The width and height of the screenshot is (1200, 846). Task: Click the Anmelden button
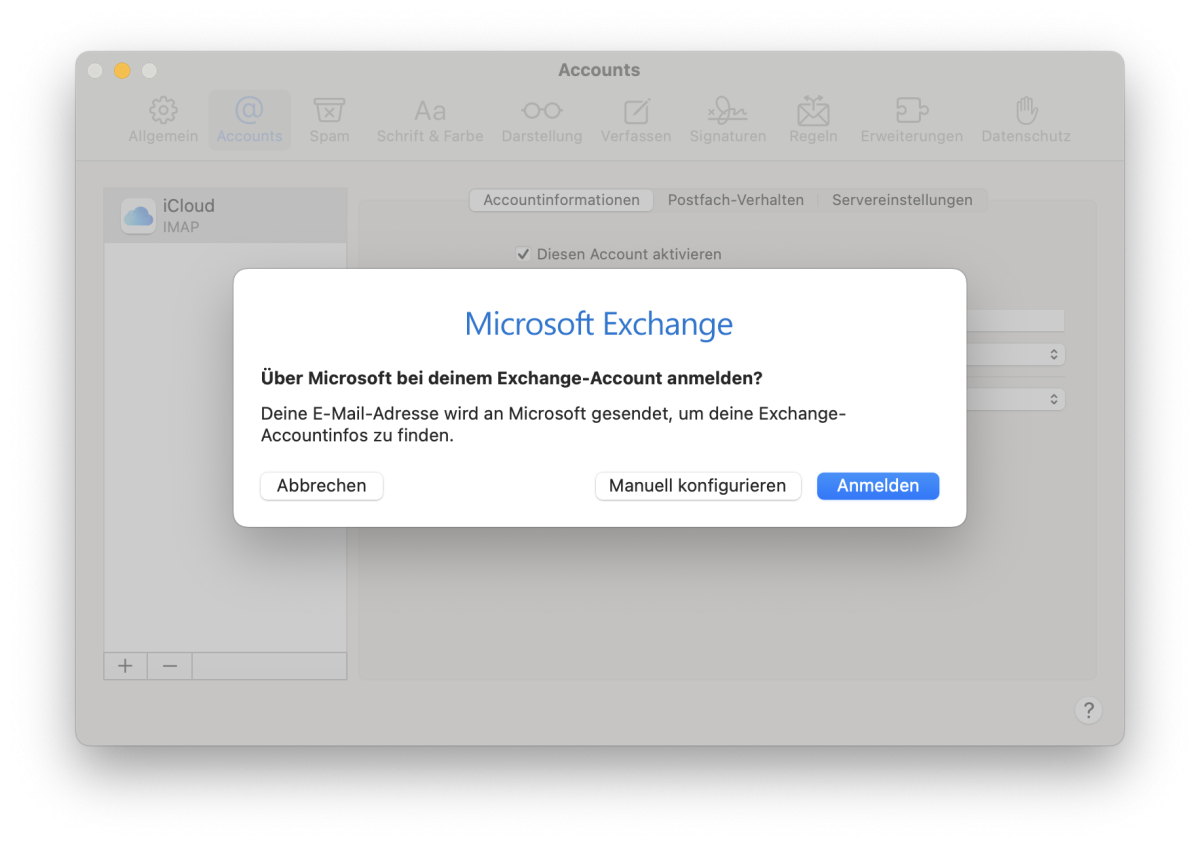tap(878, 486)
